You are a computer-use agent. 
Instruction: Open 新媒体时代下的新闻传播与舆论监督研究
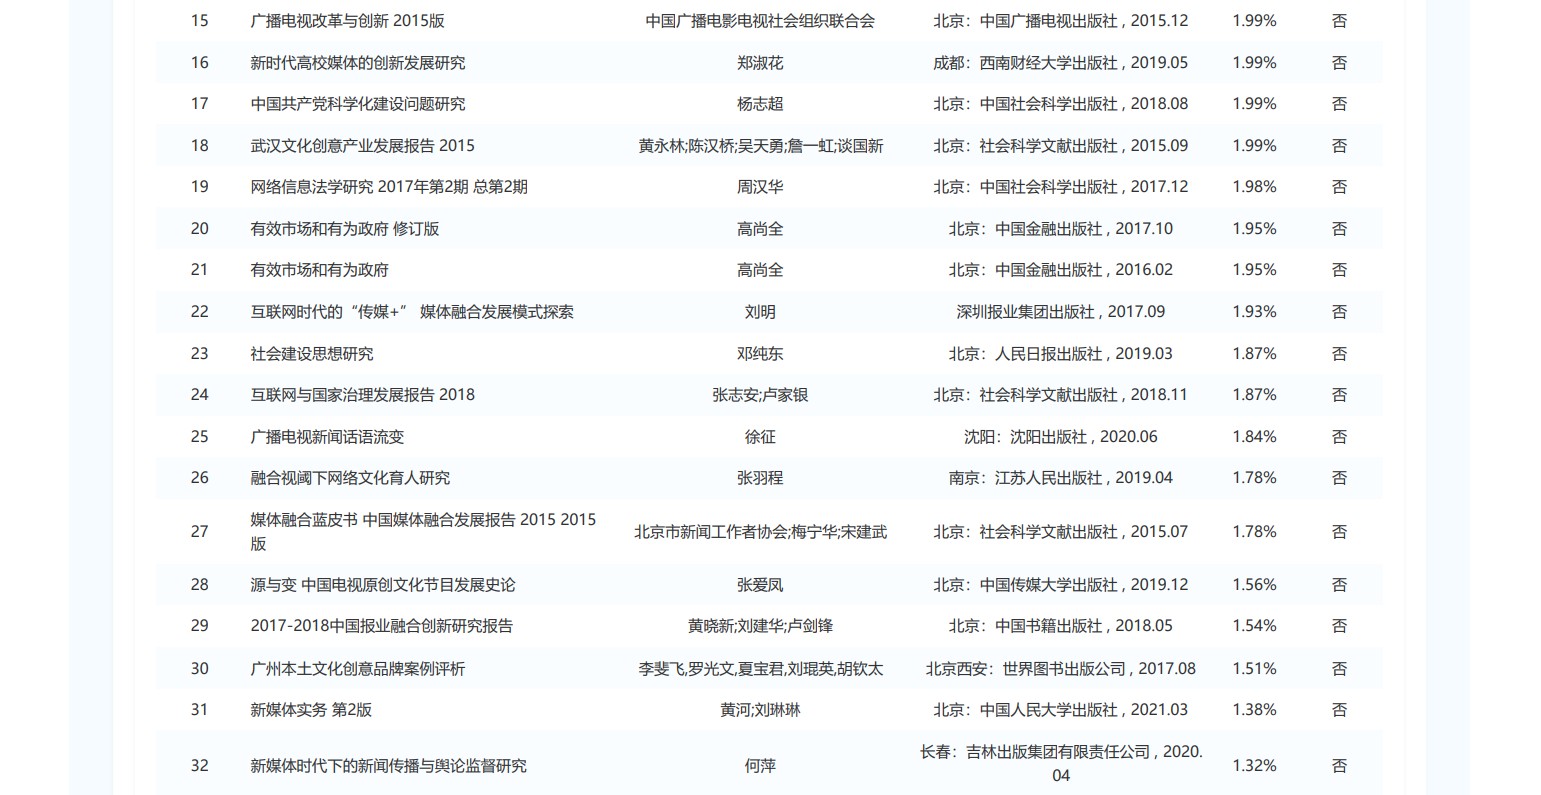point(388,766)
